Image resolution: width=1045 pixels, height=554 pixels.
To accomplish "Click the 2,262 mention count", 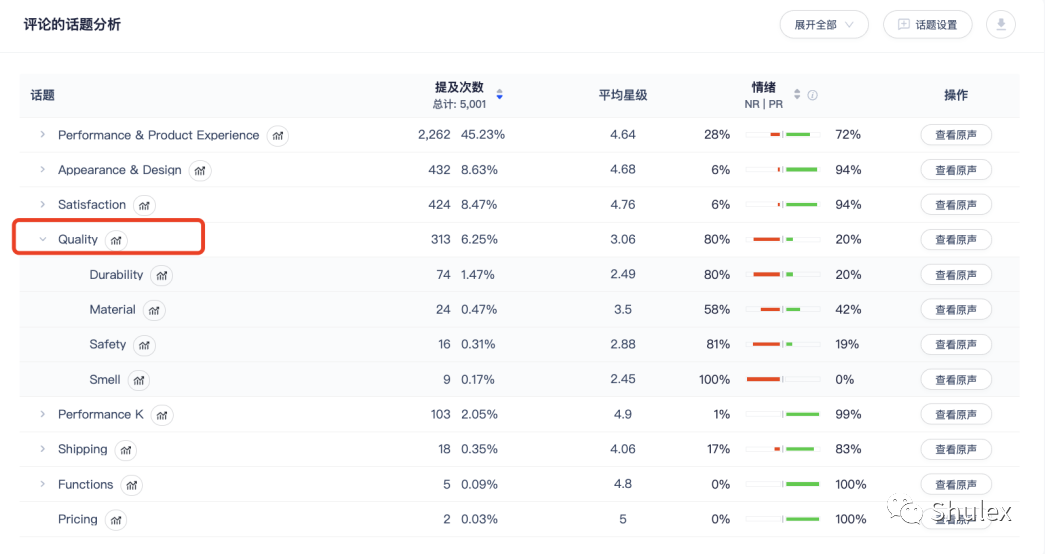I will click(434, 135).
